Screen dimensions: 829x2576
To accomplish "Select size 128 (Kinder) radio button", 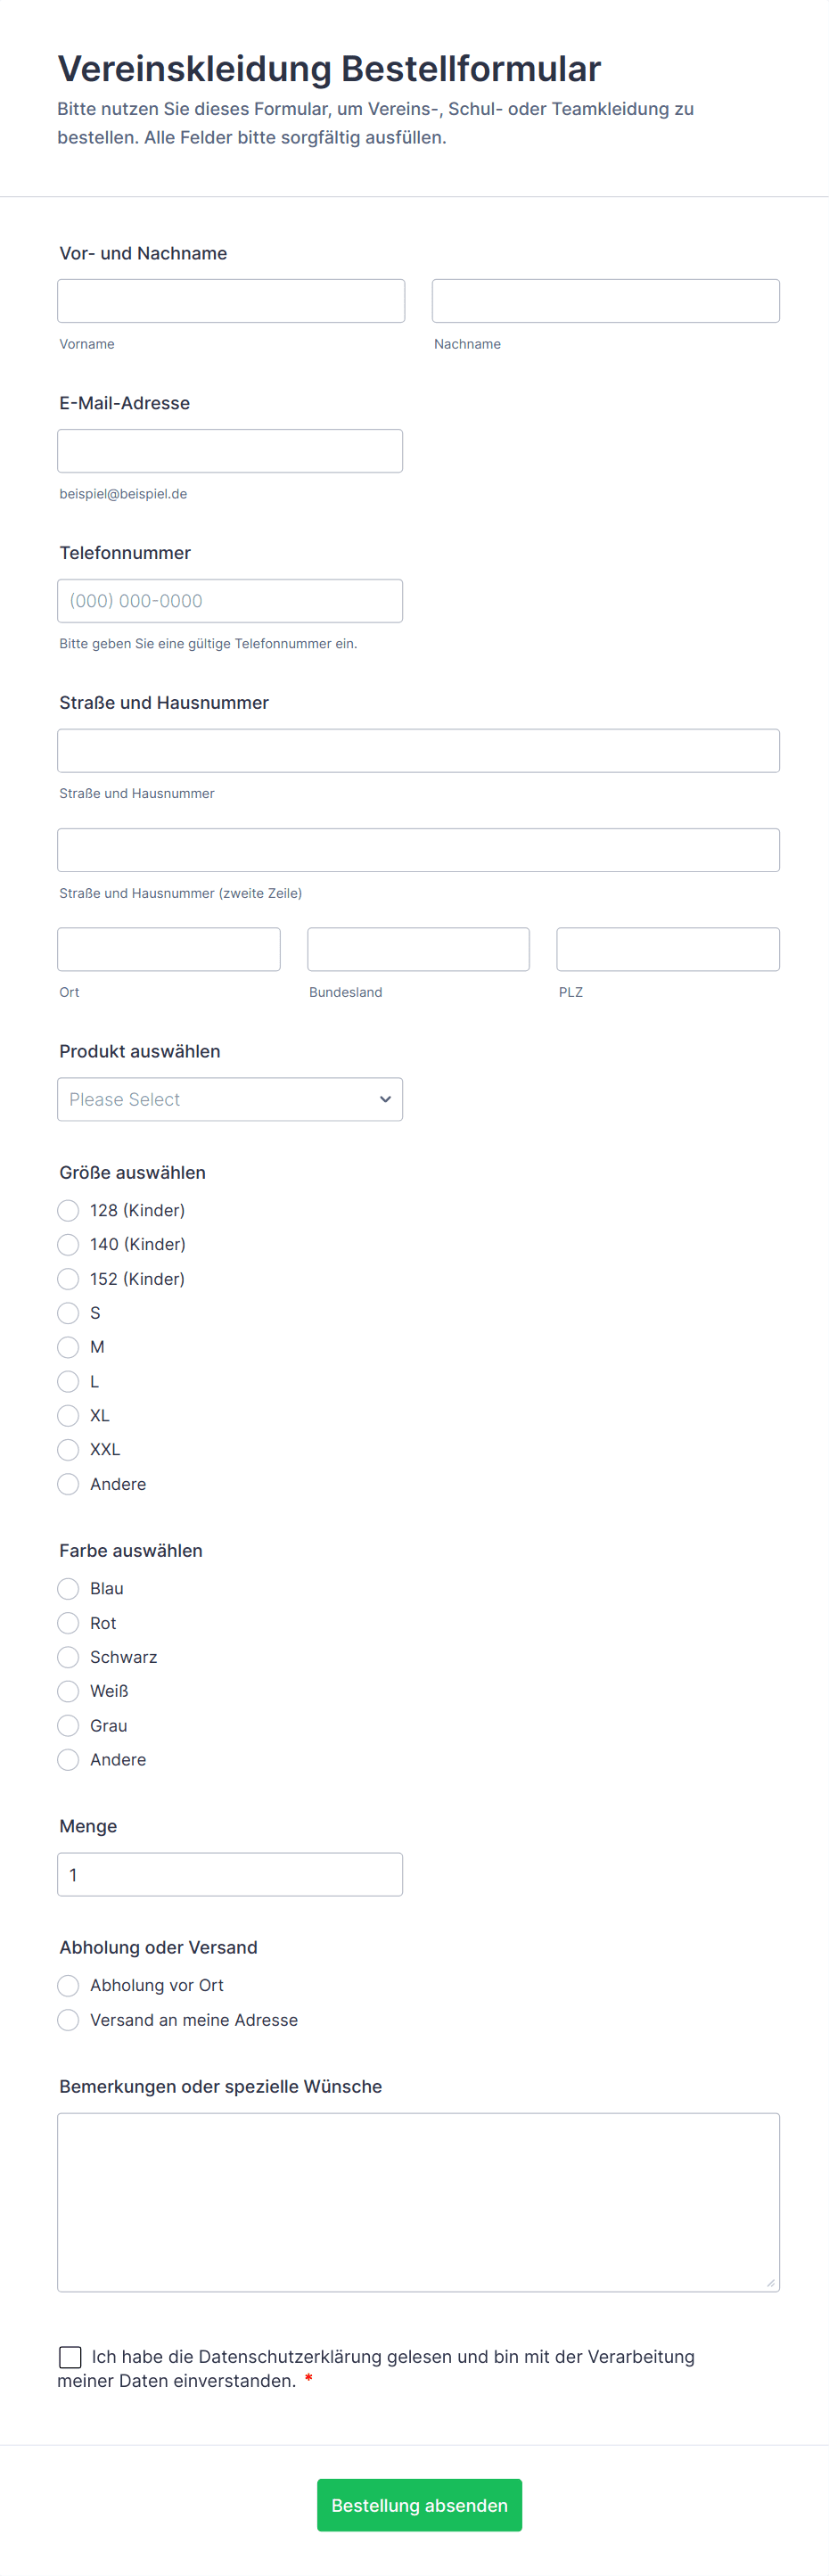I will tap(68, 1210).
